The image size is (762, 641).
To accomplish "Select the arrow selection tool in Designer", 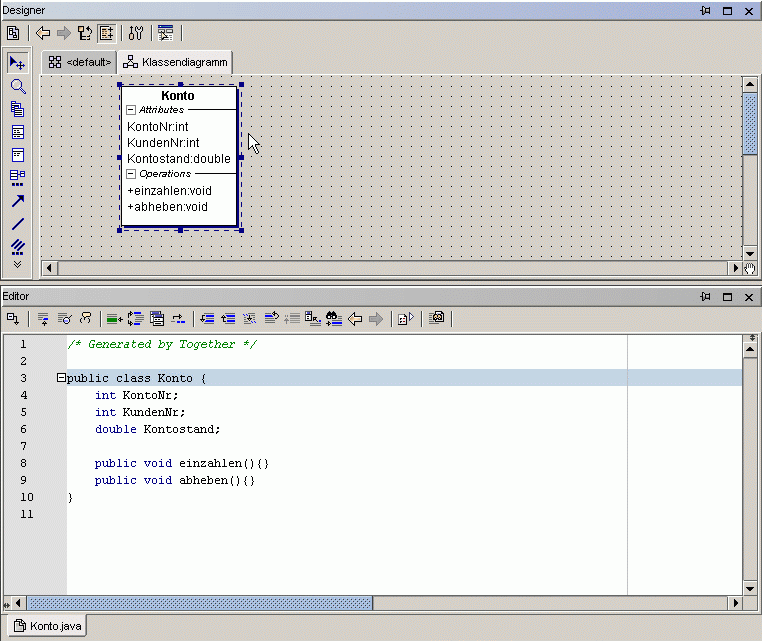I will (x=17, y=63).
